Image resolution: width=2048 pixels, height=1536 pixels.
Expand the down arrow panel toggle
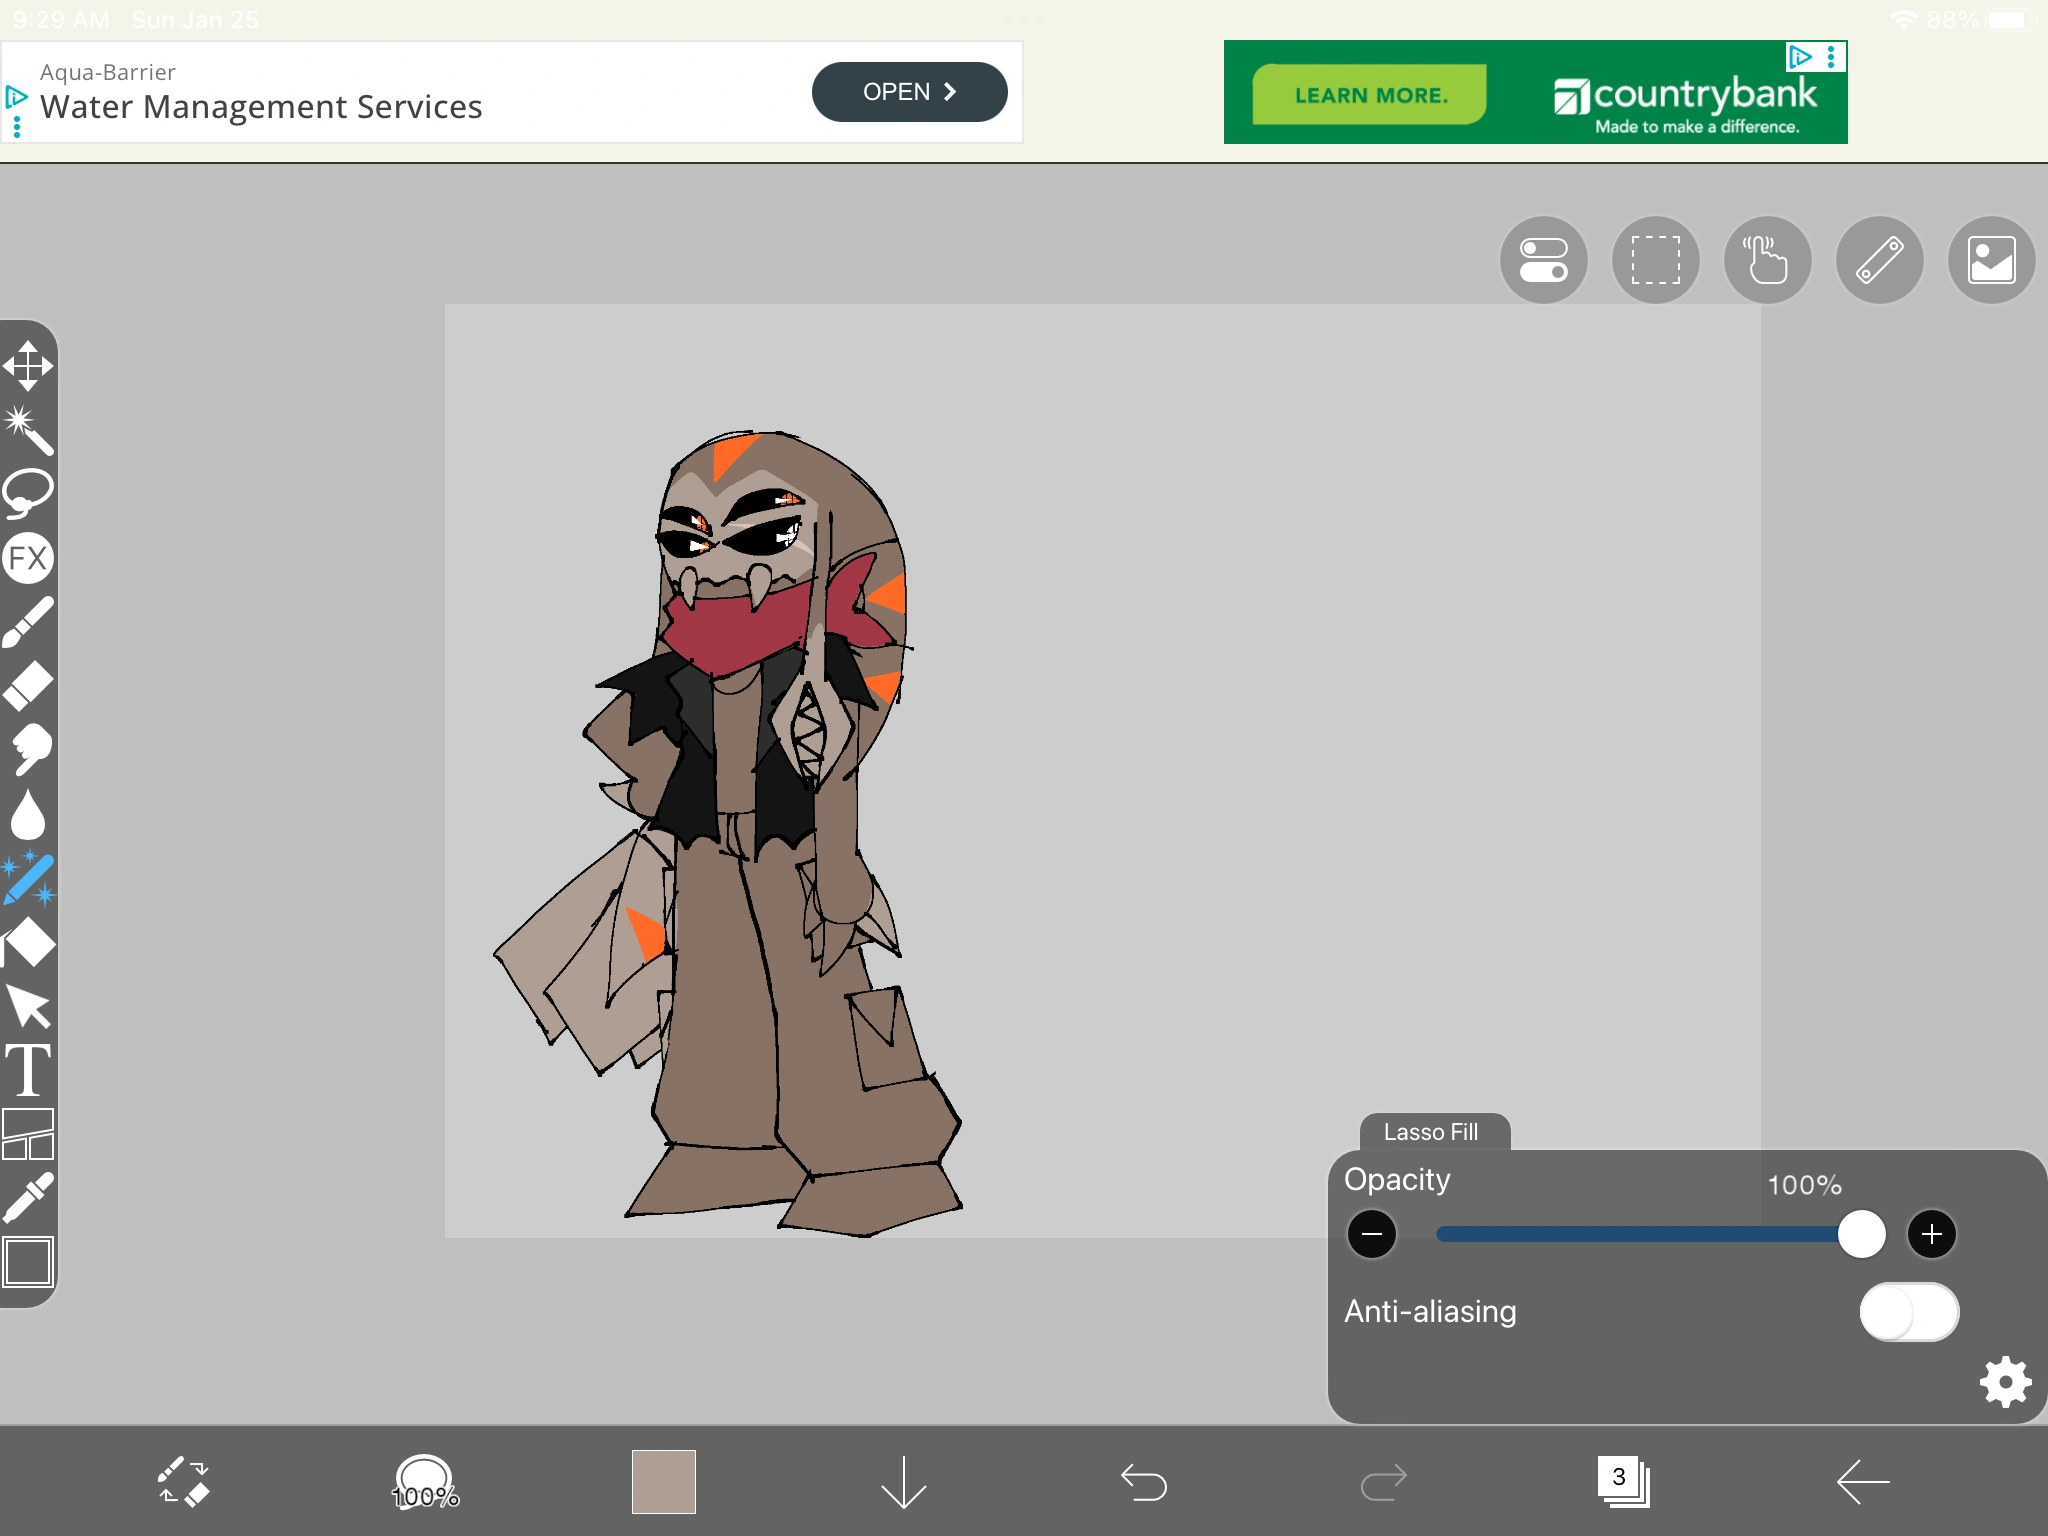pos(904,1482)
